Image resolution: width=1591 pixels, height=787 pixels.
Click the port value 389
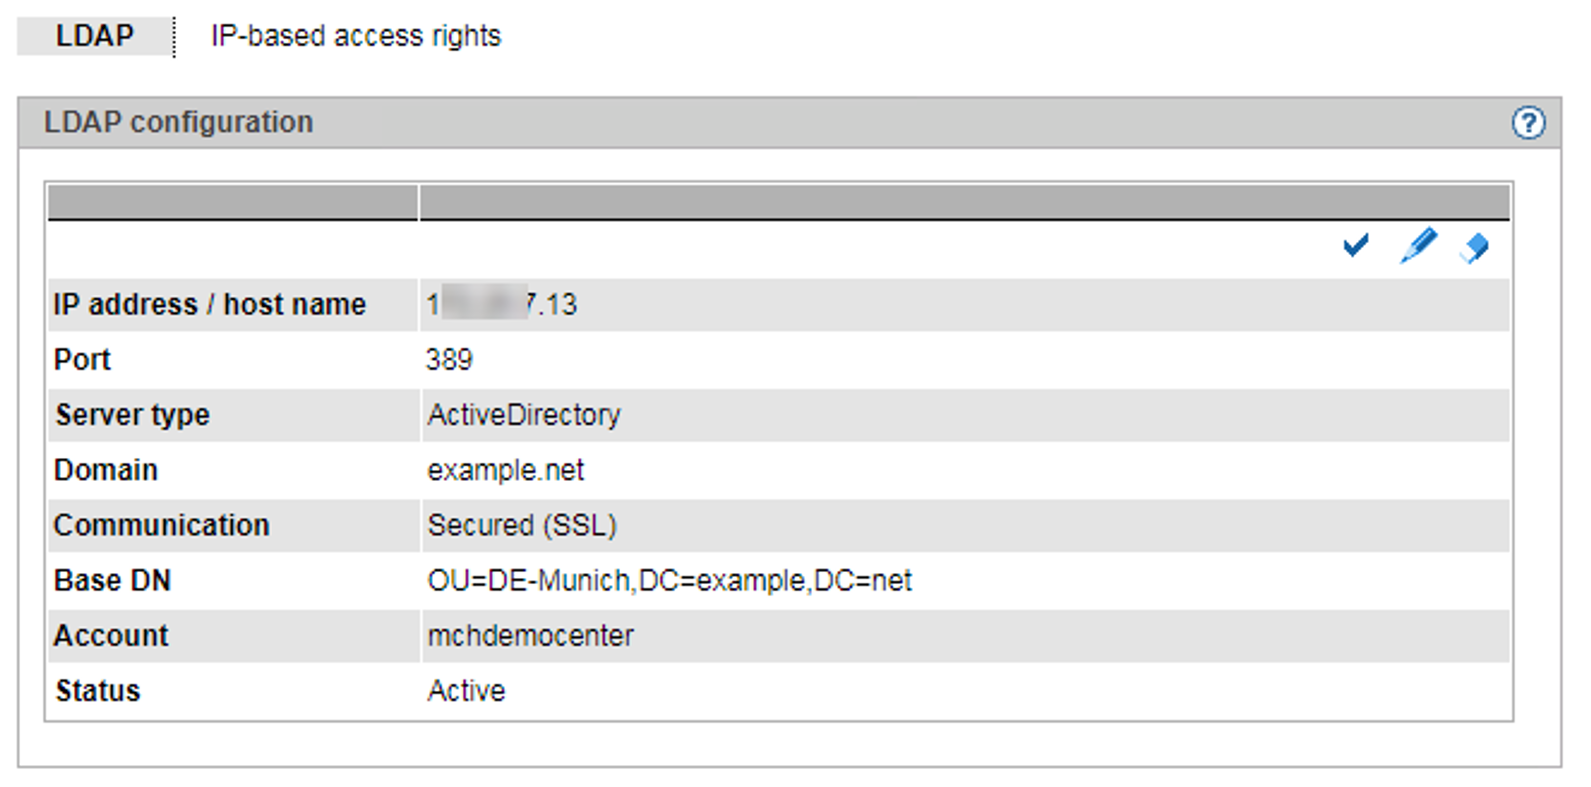coord(449,360)
